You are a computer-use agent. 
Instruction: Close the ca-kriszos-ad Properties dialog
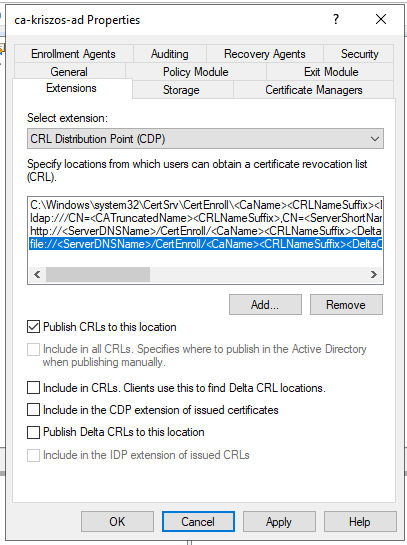click(381, 19)
